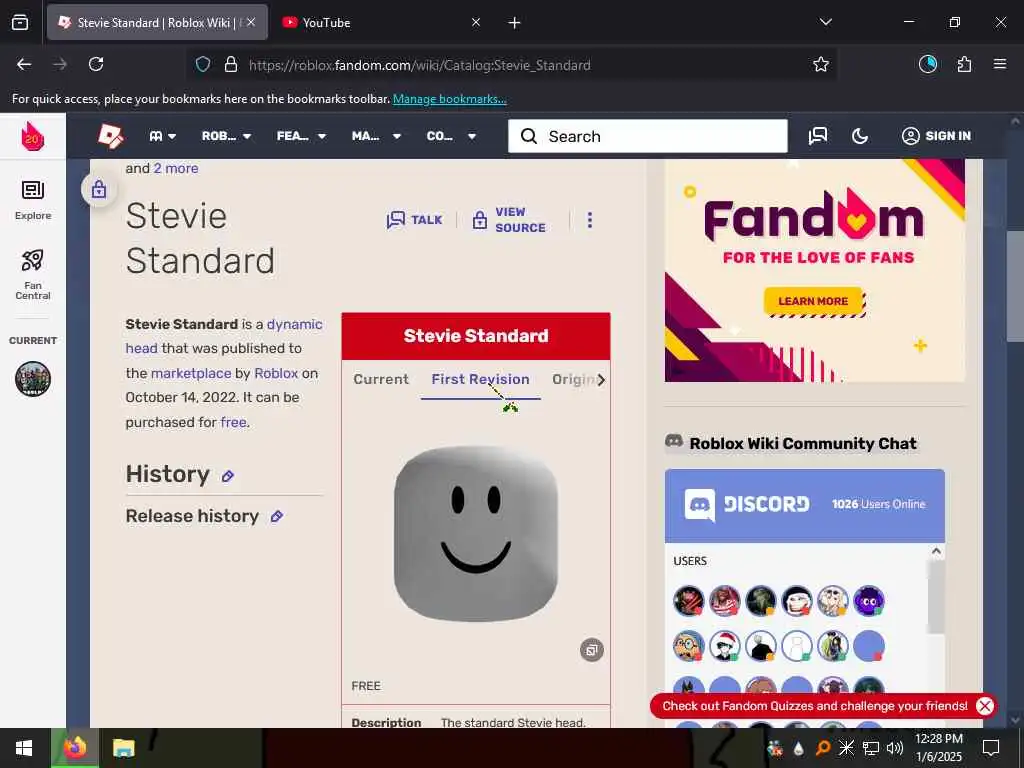
Task: Toggle dark mode moon icon
Action: point(860,136)
